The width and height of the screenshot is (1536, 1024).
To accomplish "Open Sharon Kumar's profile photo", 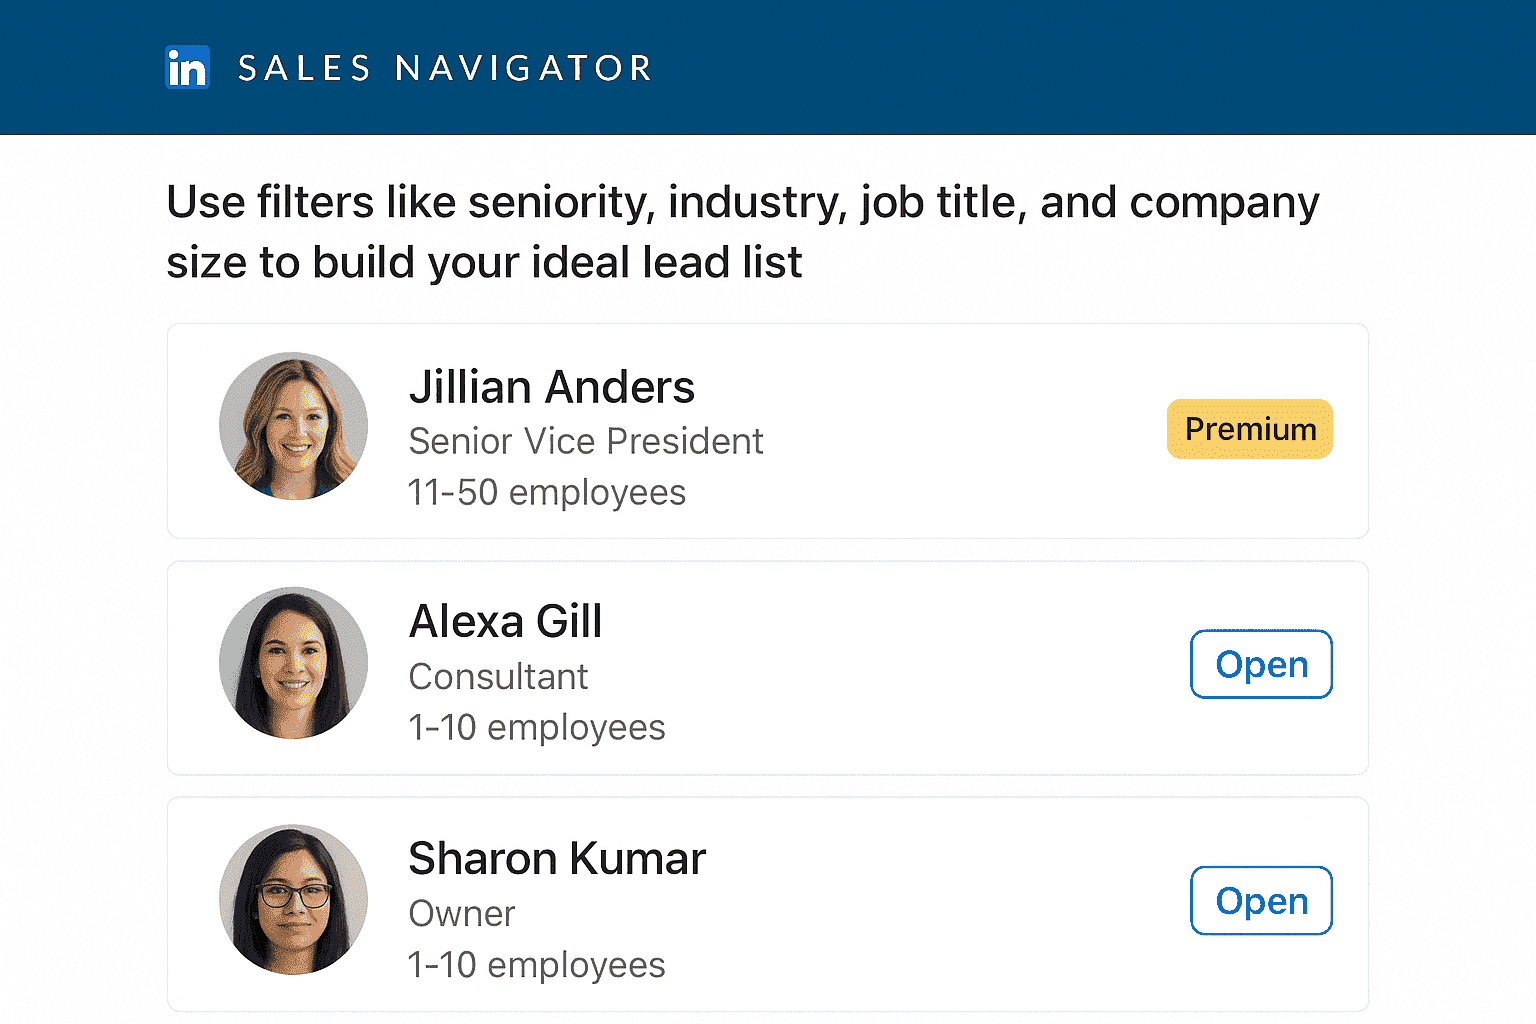I will click(x=293, y=899).
